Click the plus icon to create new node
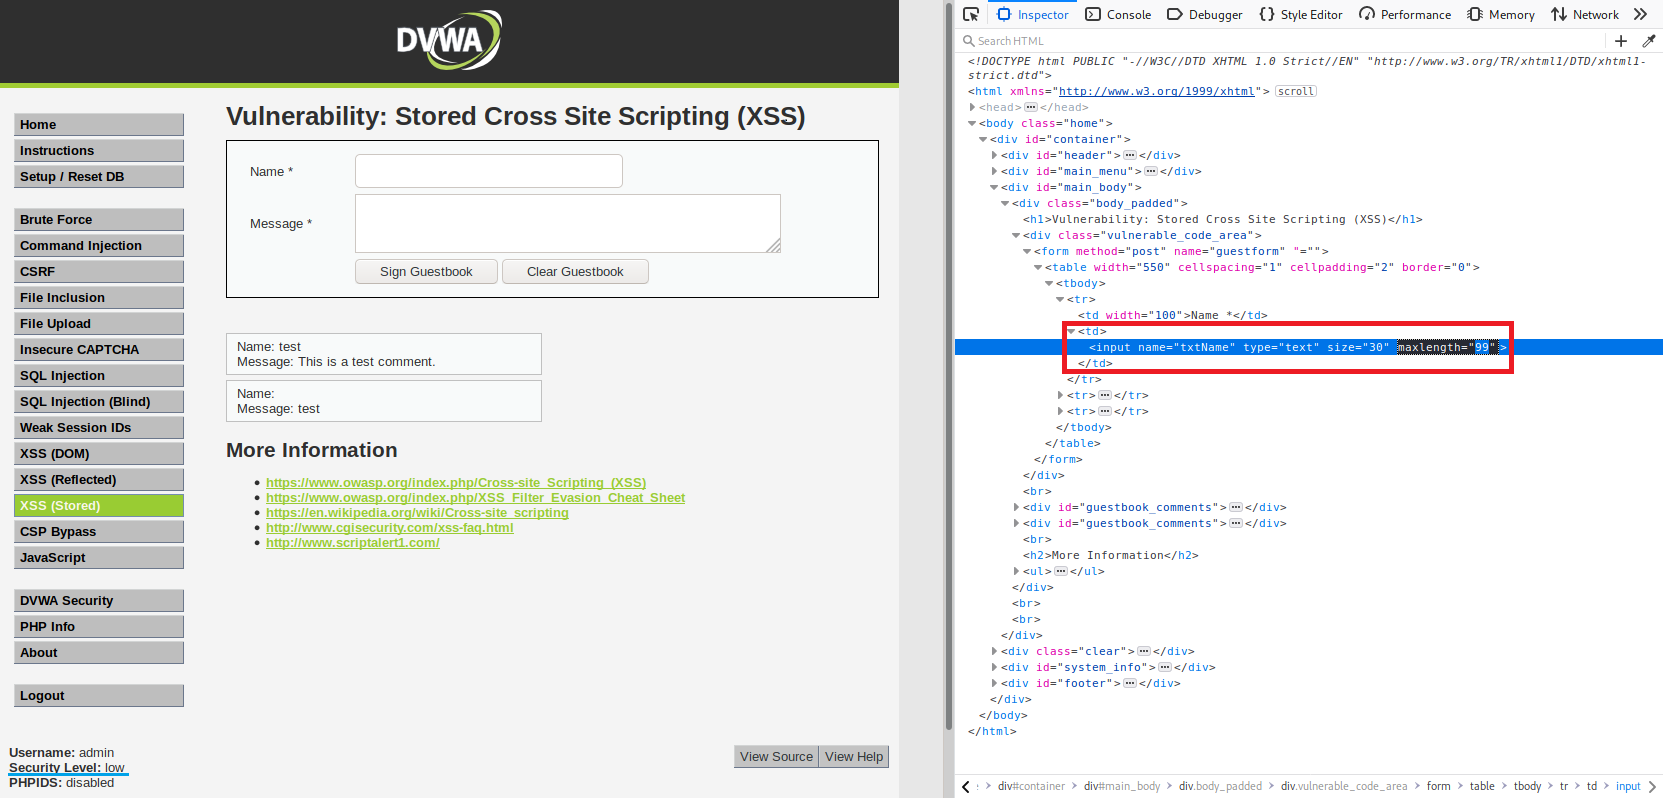Viewport: 1663px width, 798px height. (x=1621, y=41)
